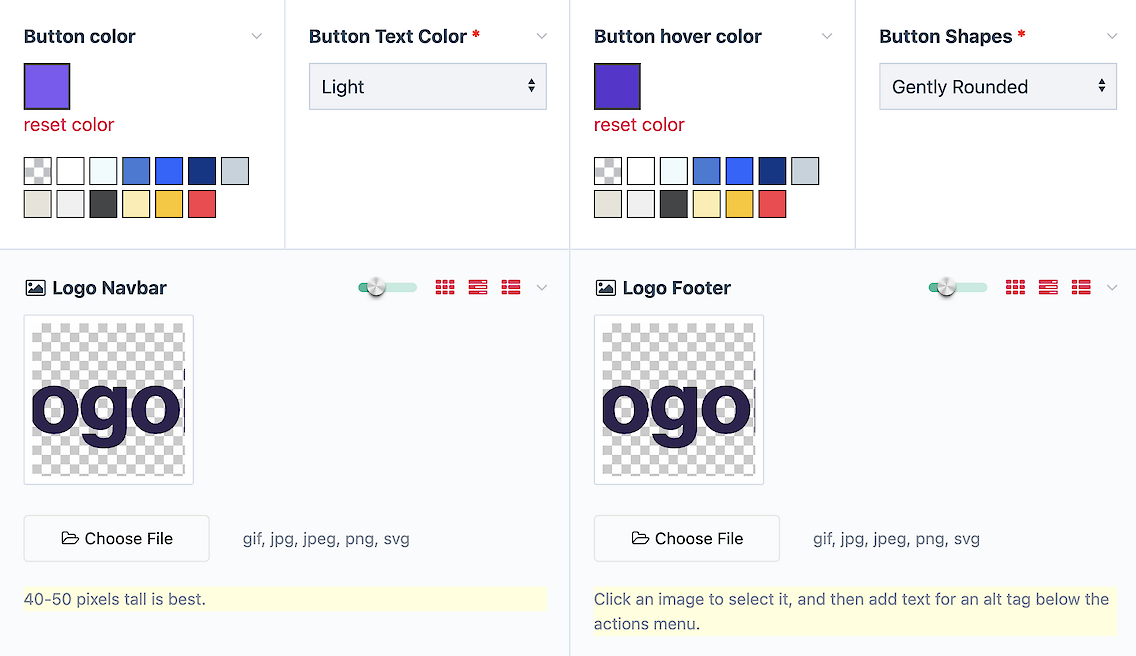Open the Button Text Color dropdown
1136x656 pixels.
(x=428, y=87)
